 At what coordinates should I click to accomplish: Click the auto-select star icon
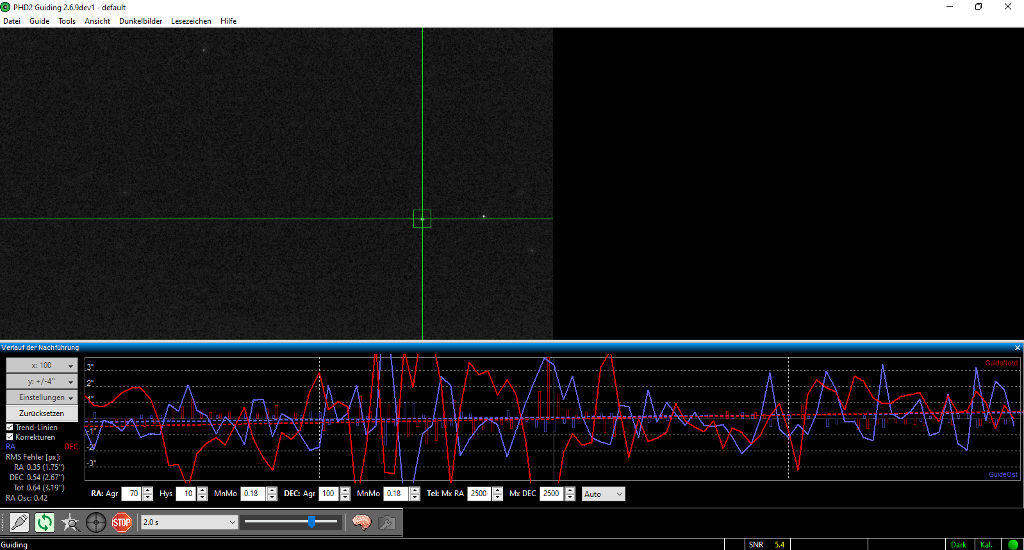click(70, 522)
